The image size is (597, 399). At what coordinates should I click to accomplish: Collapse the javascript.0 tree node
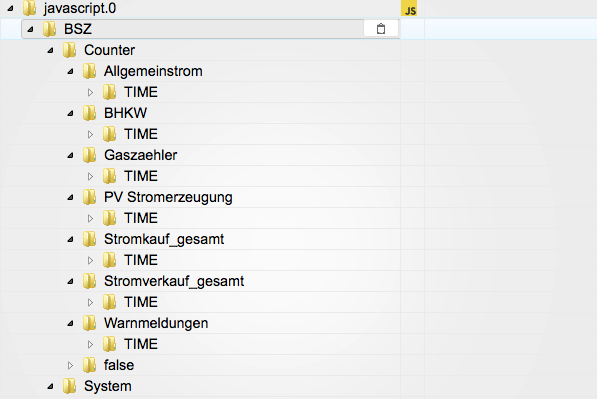10,8
